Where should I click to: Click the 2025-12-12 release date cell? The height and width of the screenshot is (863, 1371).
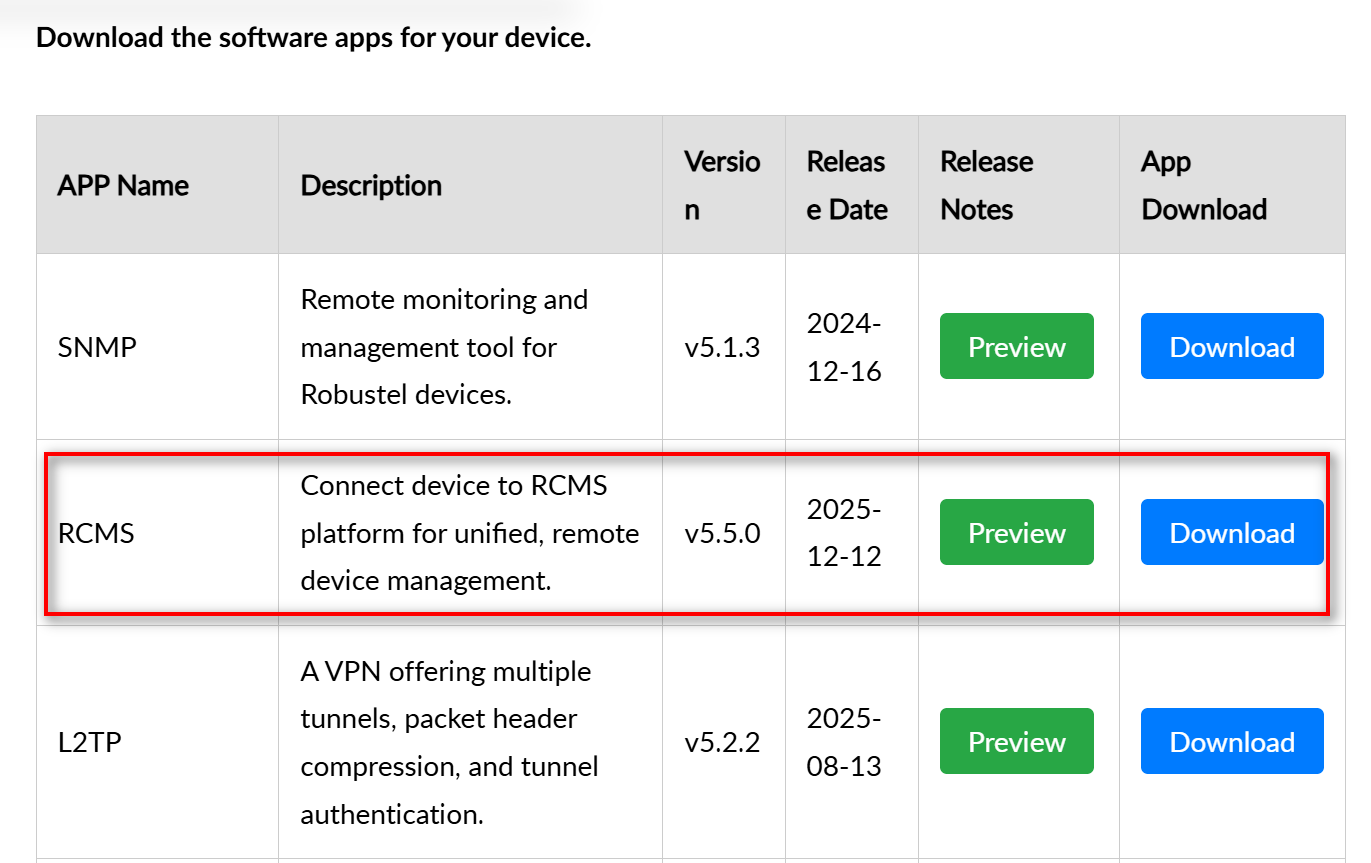click(844, 533)
